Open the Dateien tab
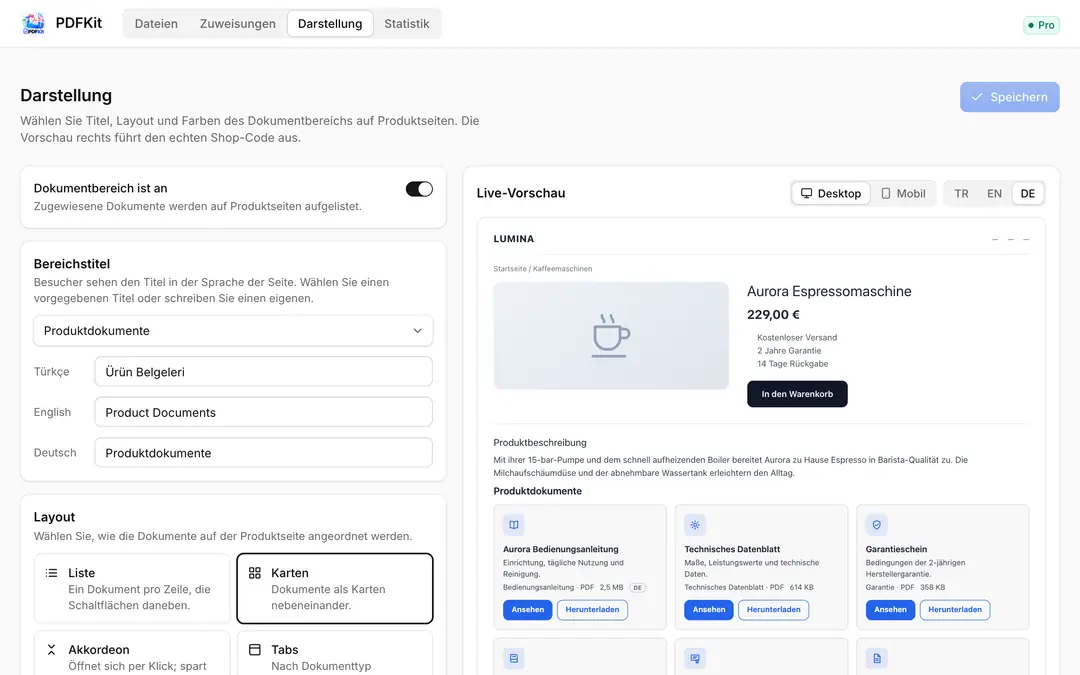This screenshot has height=675, width=1080. click(156, 23)
